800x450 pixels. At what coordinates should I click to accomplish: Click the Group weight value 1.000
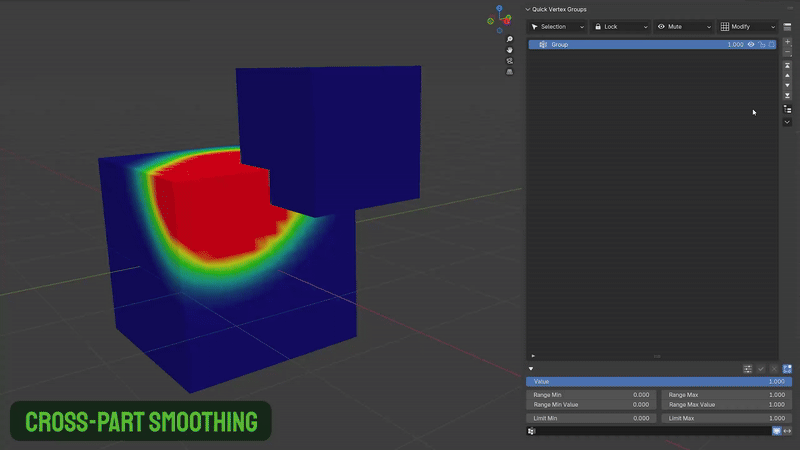(x=735, y=44)
